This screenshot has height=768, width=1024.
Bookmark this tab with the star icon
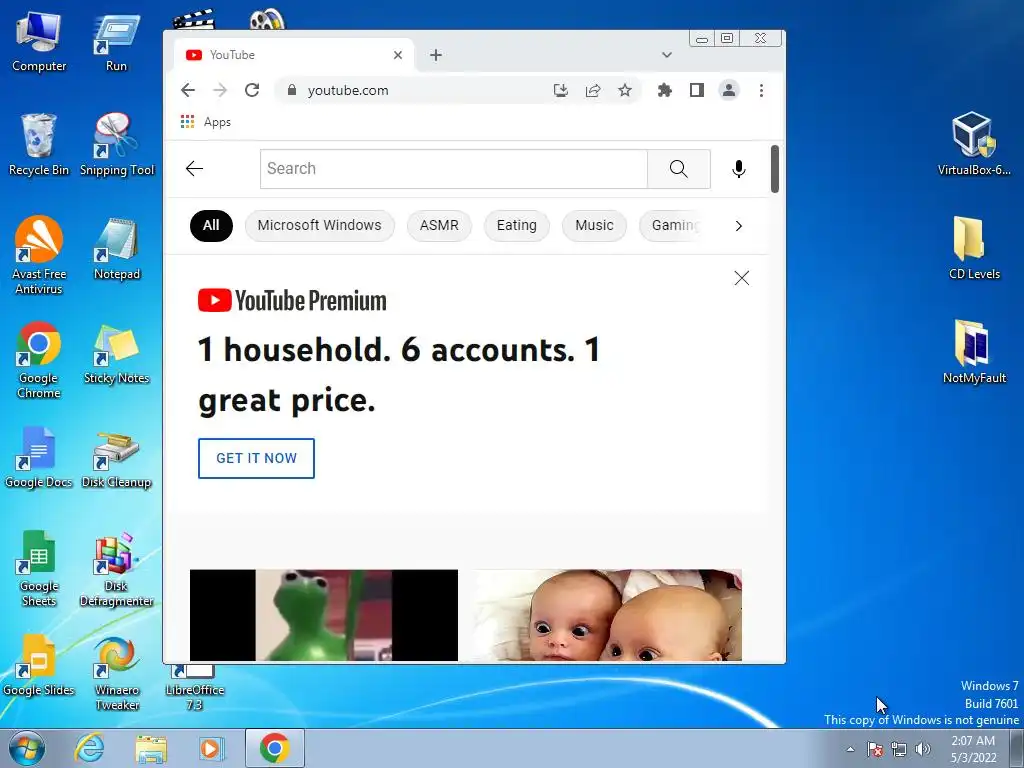(x=625, y=90)
